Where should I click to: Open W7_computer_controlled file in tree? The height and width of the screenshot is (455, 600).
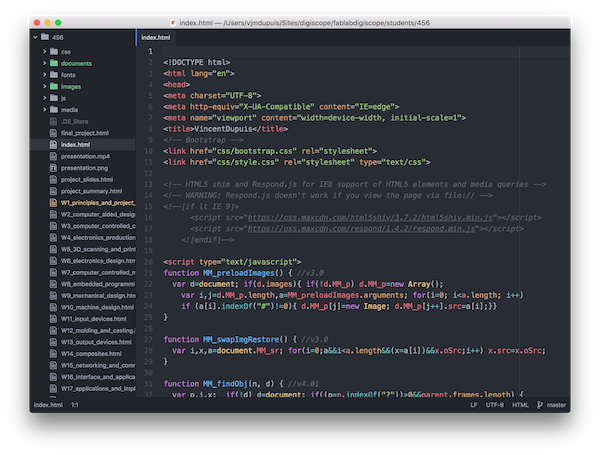click(98, 272)
